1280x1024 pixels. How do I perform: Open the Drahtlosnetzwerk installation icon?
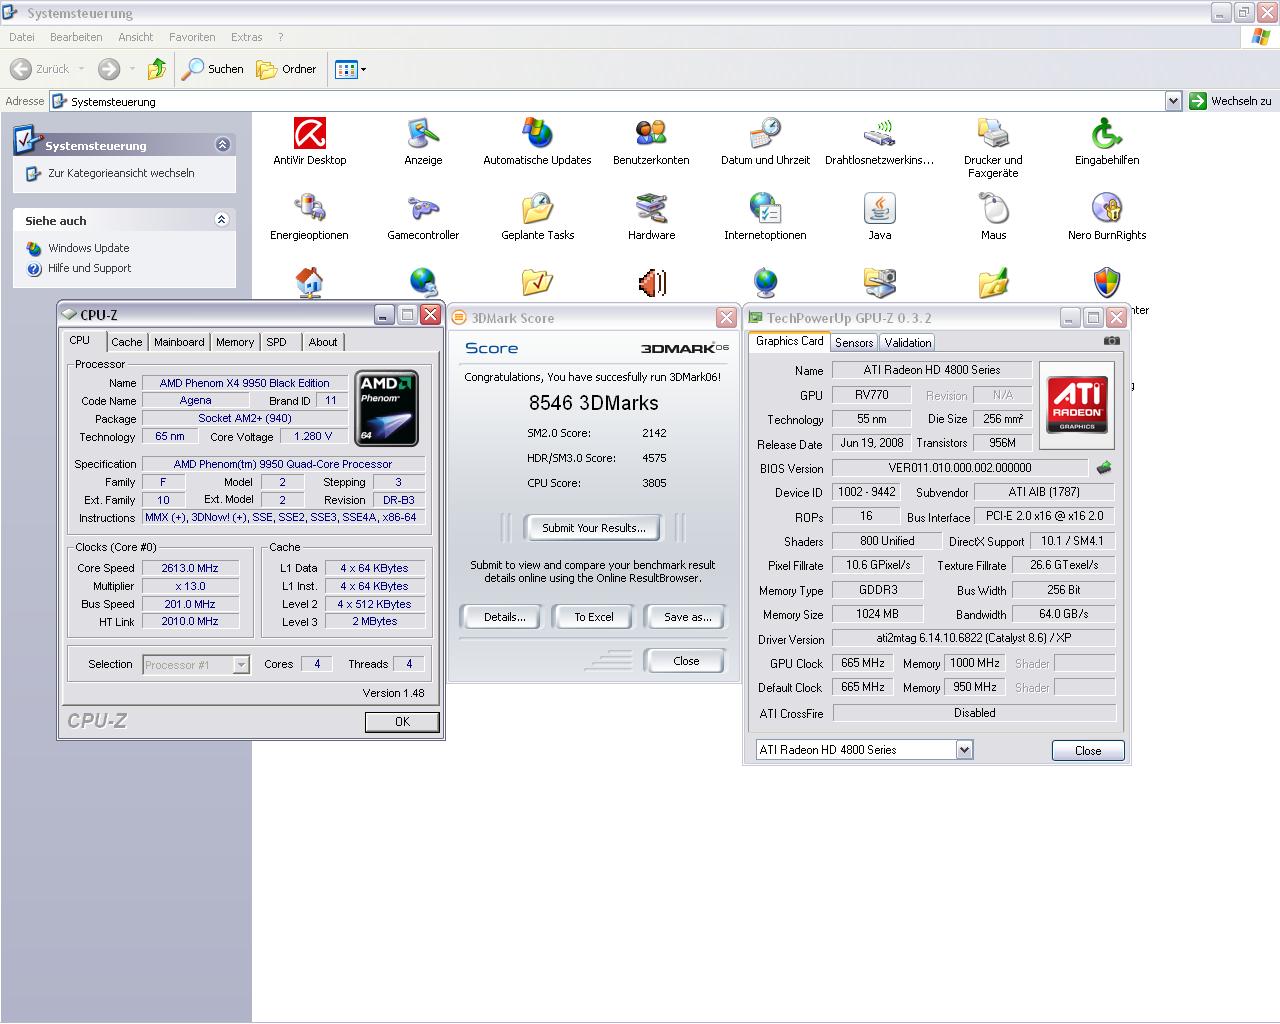click(879, 142)
